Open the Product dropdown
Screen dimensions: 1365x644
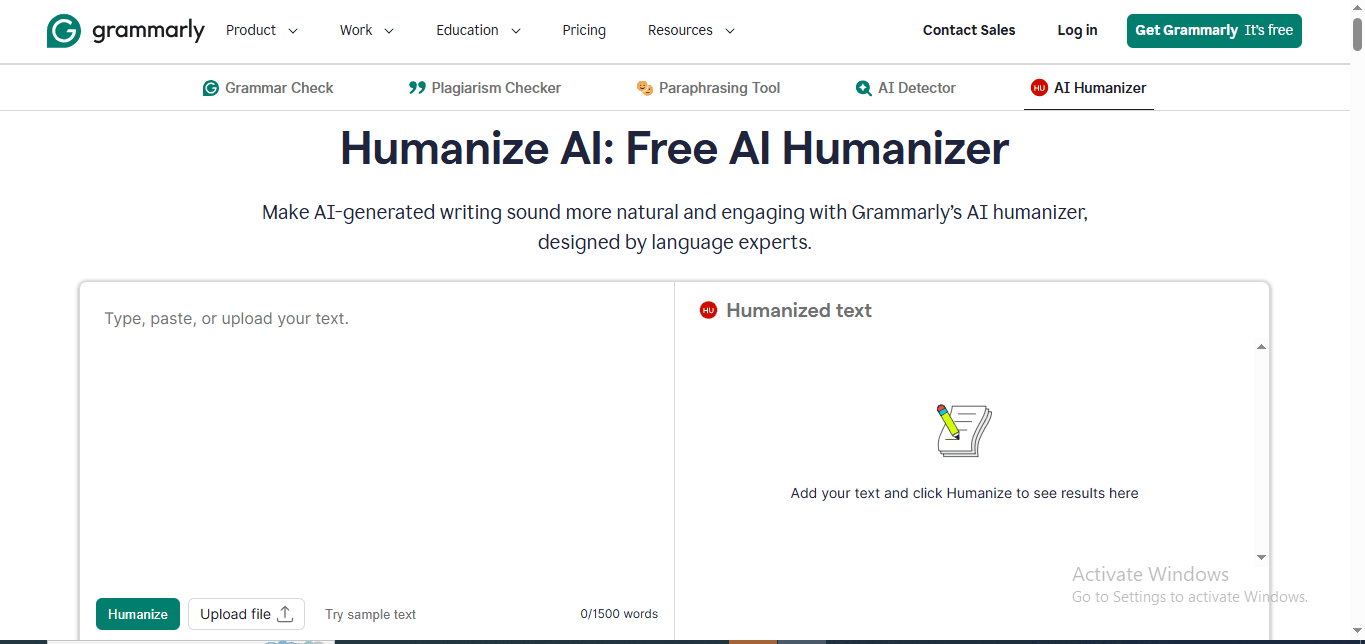(x=261, y=30)
